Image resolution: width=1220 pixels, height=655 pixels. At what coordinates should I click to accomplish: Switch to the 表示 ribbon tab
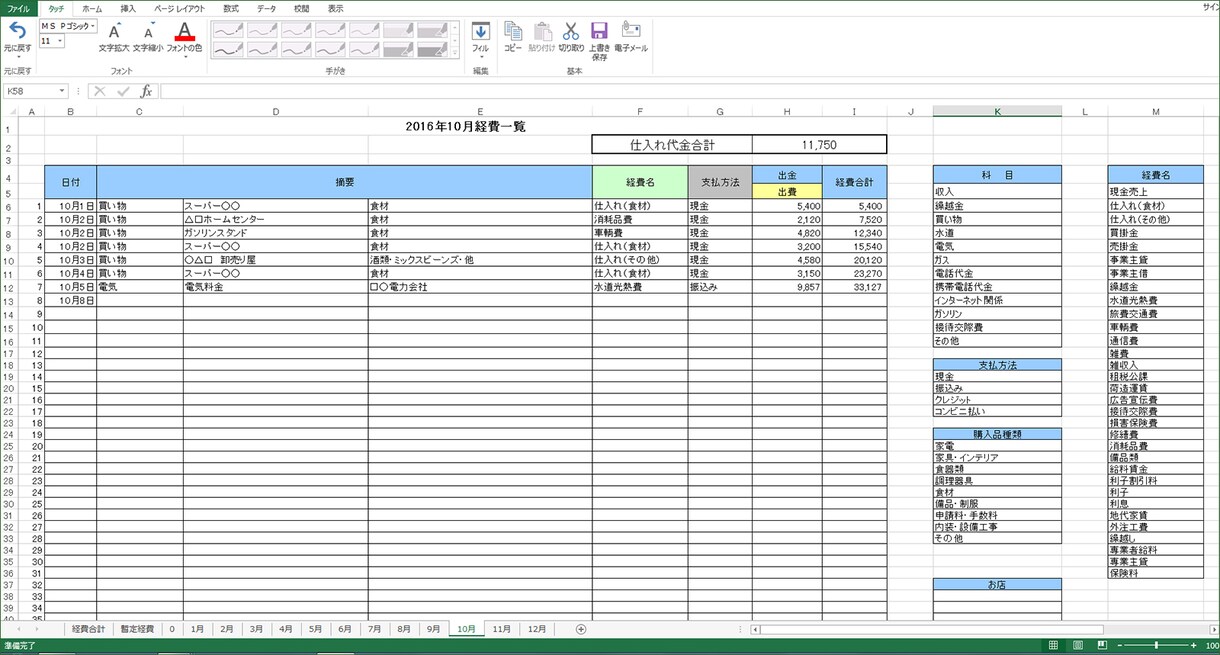336,7
